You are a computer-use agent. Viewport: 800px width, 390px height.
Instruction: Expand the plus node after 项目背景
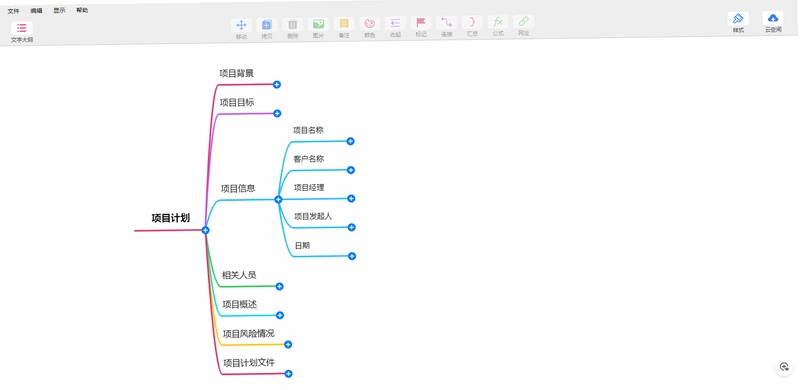click(x=277, y=84)
